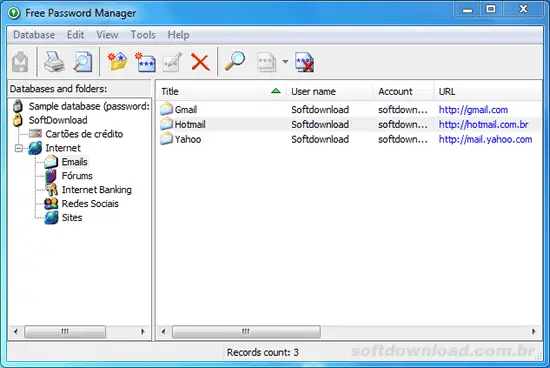Image resolution: width=550 pixels, height=368 pixels.
Task: Click the New Folder toolbar icon
Action: (117, 62)
